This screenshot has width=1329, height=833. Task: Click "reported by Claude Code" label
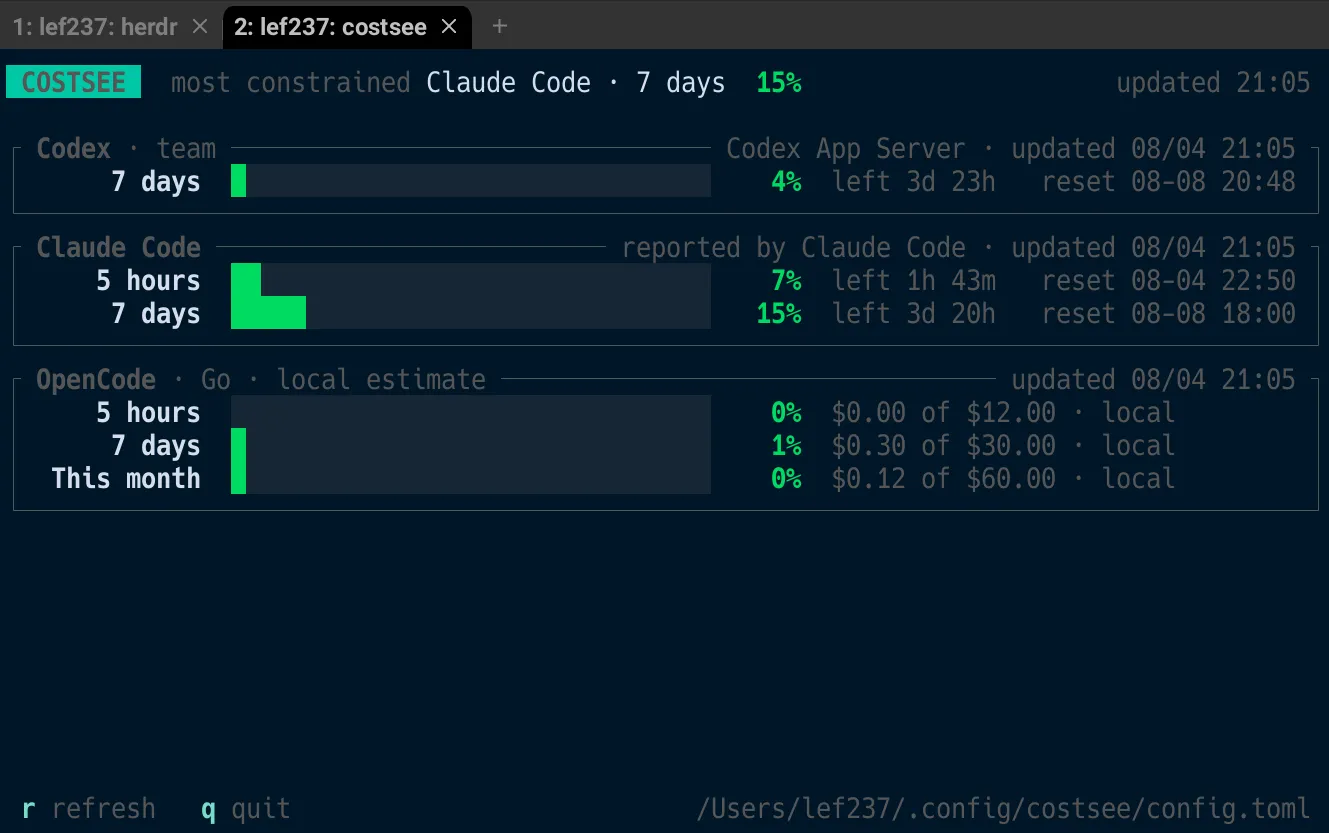(x=794, y=248)
